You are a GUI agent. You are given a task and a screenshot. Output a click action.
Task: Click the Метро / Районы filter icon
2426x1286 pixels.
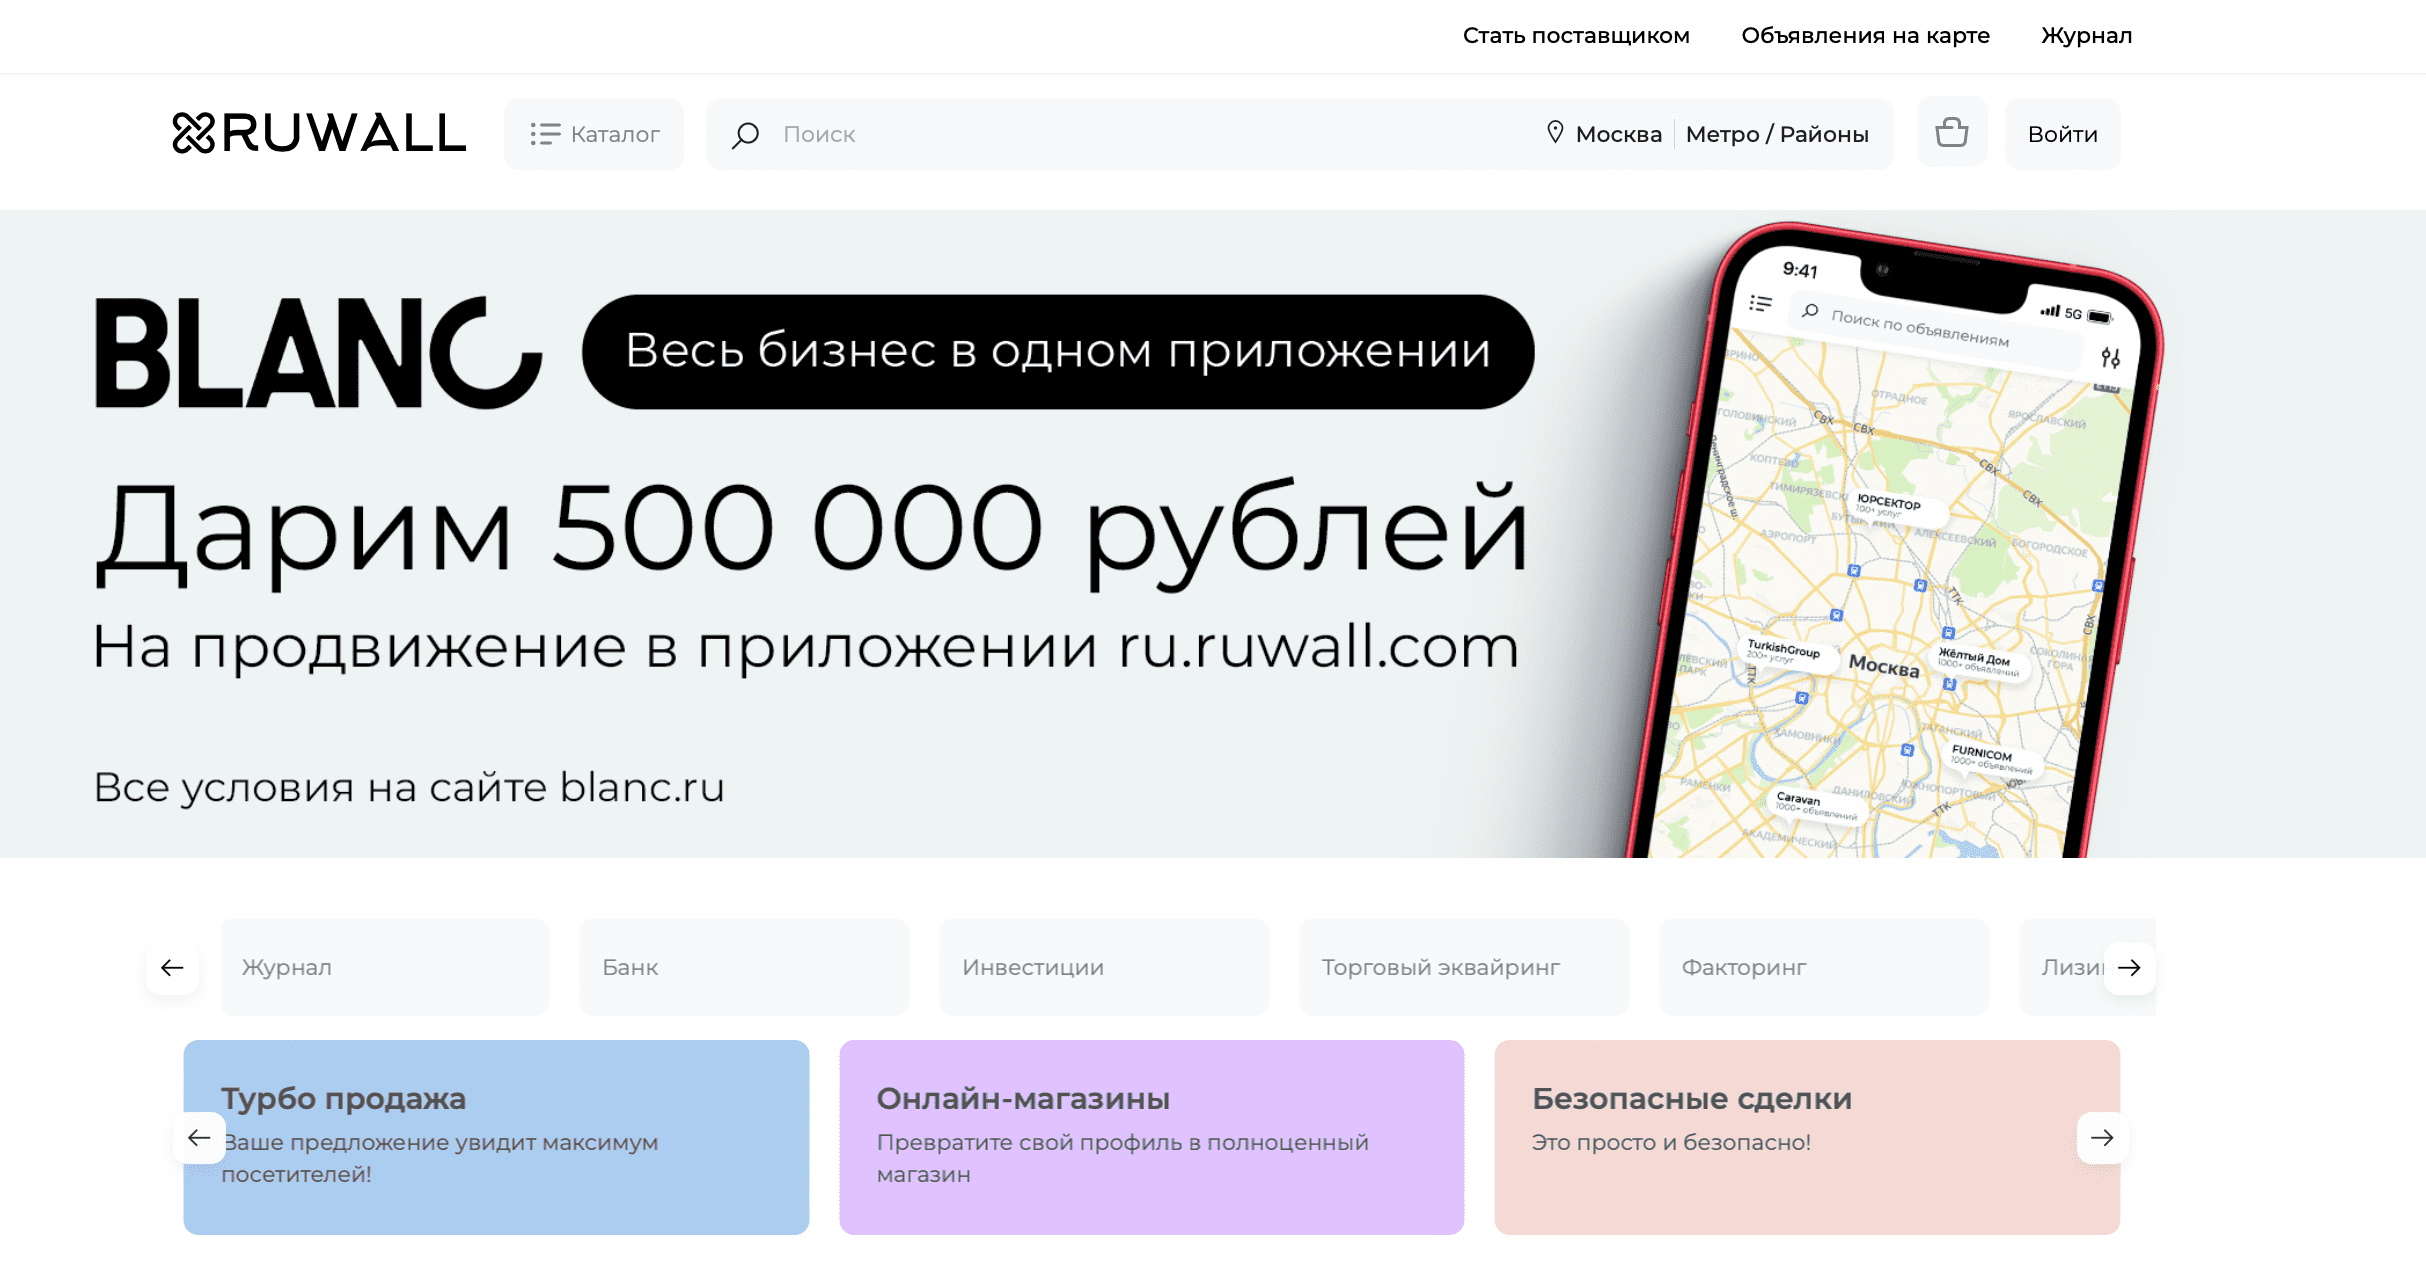[x=1778, y=133]
